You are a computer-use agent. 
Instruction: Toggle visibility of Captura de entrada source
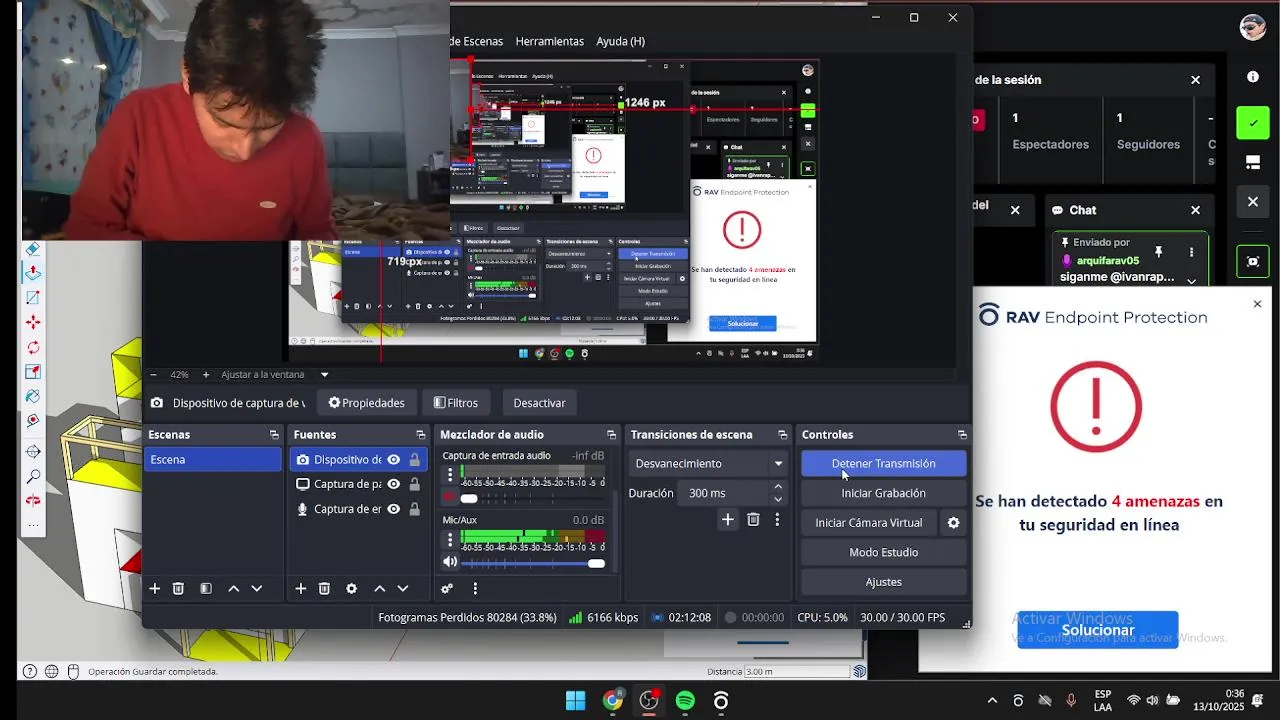(x=394, y=509)
